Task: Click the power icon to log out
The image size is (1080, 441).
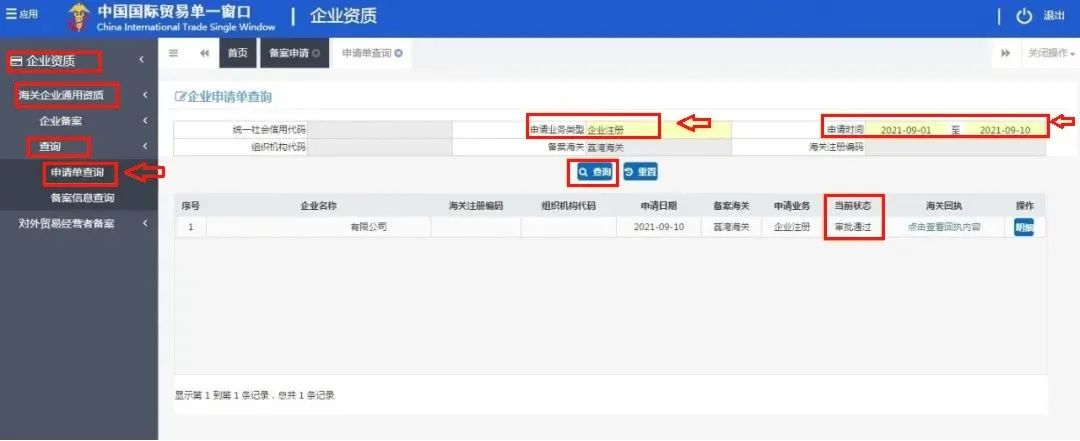Action: 1024,17
